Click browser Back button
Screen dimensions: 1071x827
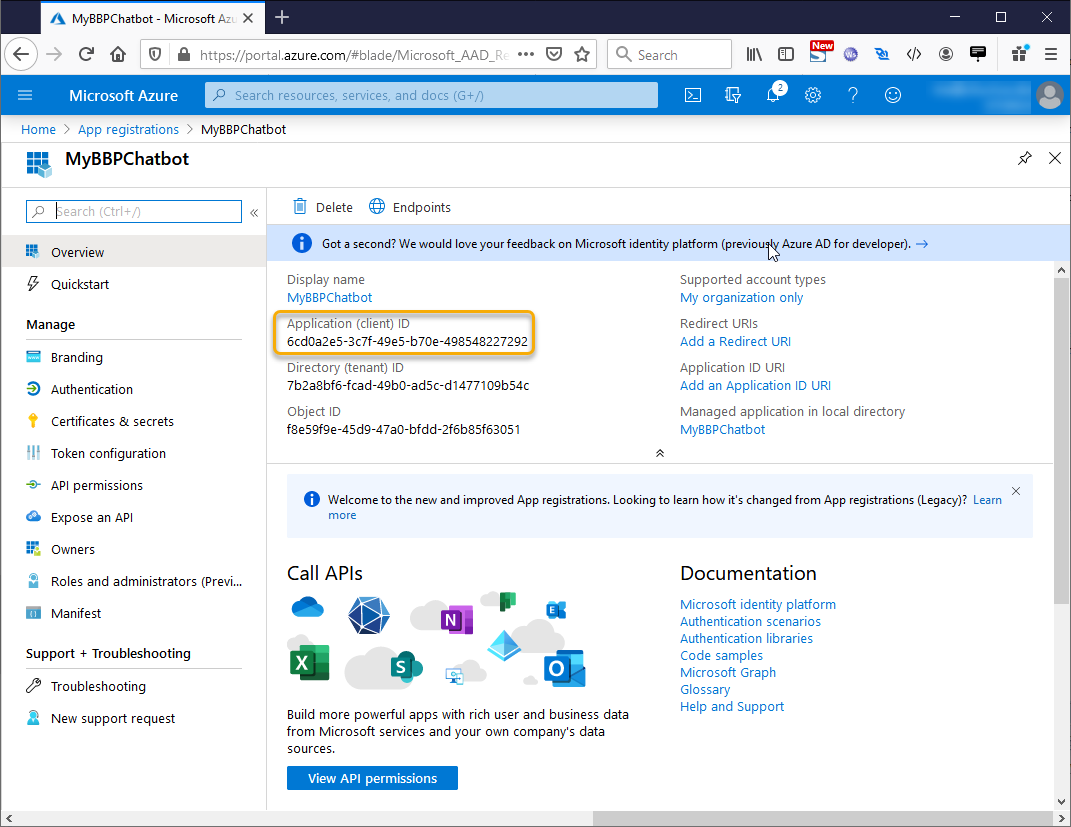coord(20,54)
